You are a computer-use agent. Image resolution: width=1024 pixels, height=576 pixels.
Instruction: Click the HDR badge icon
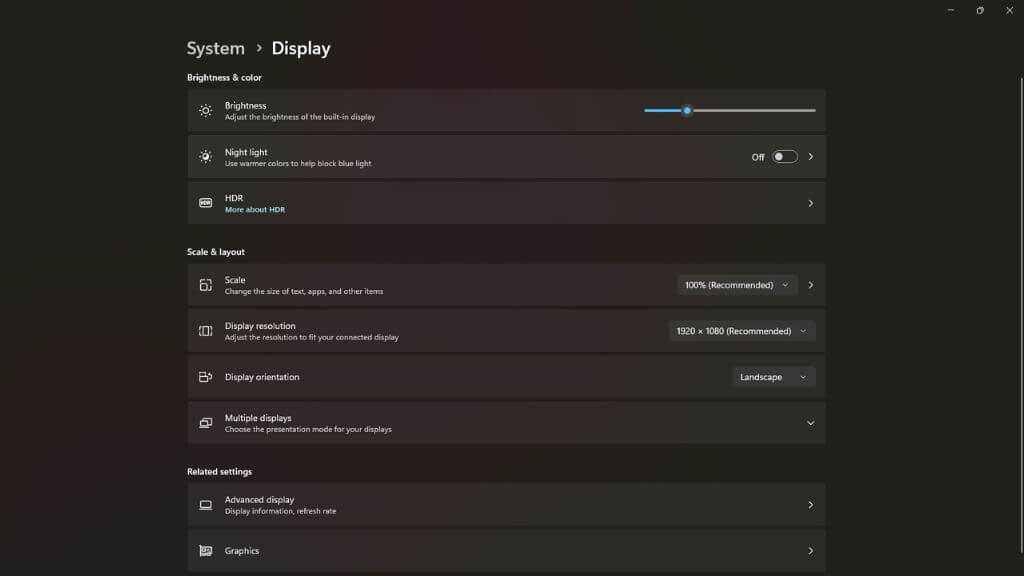(x=205, y=203)
